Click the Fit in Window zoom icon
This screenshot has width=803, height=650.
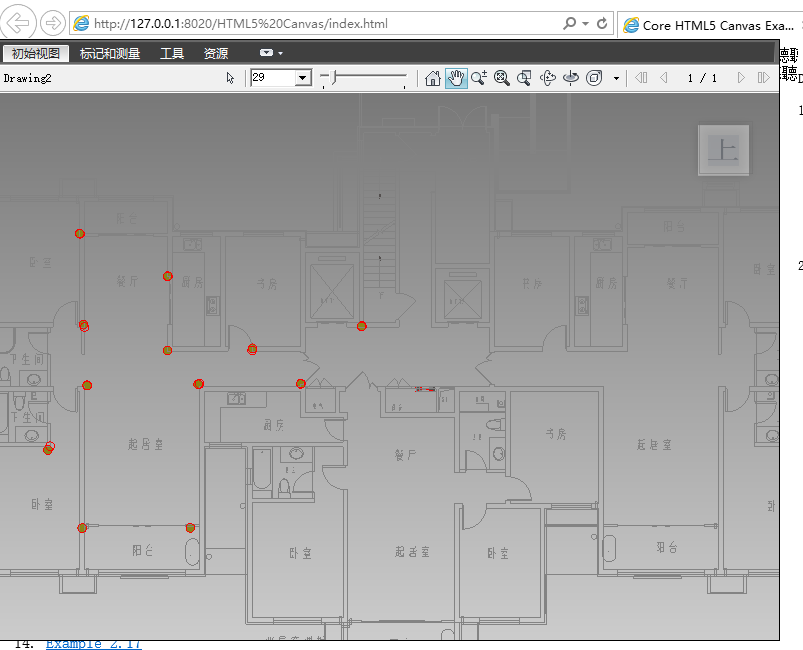coord(502,78)
